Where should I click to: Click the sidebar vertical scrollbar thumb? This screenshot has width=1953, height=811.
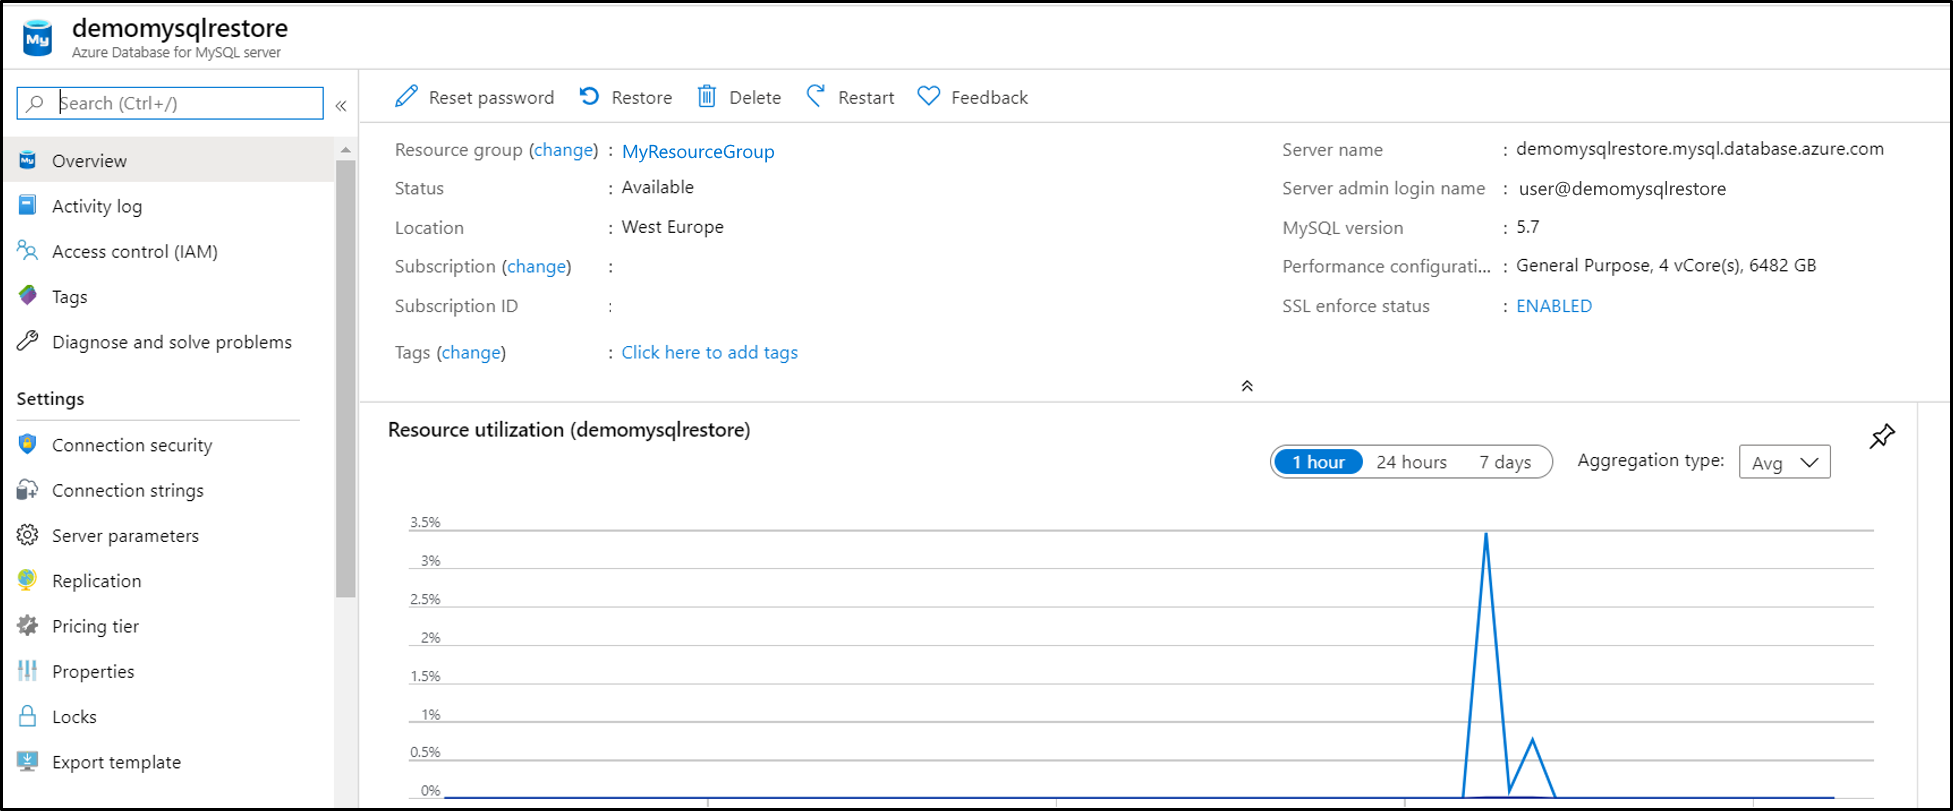(x=346, y=378)
